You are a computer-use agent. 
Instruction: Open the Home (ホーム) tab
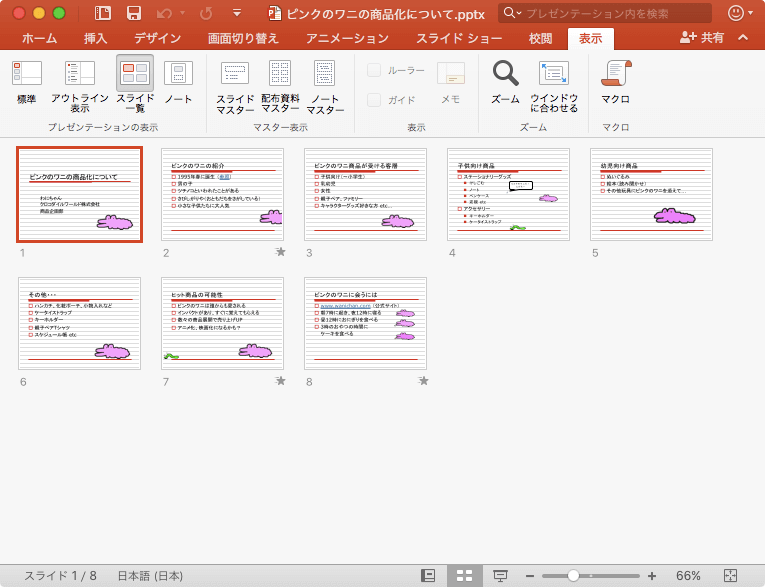pyautogui.click(x=40, y=38)
